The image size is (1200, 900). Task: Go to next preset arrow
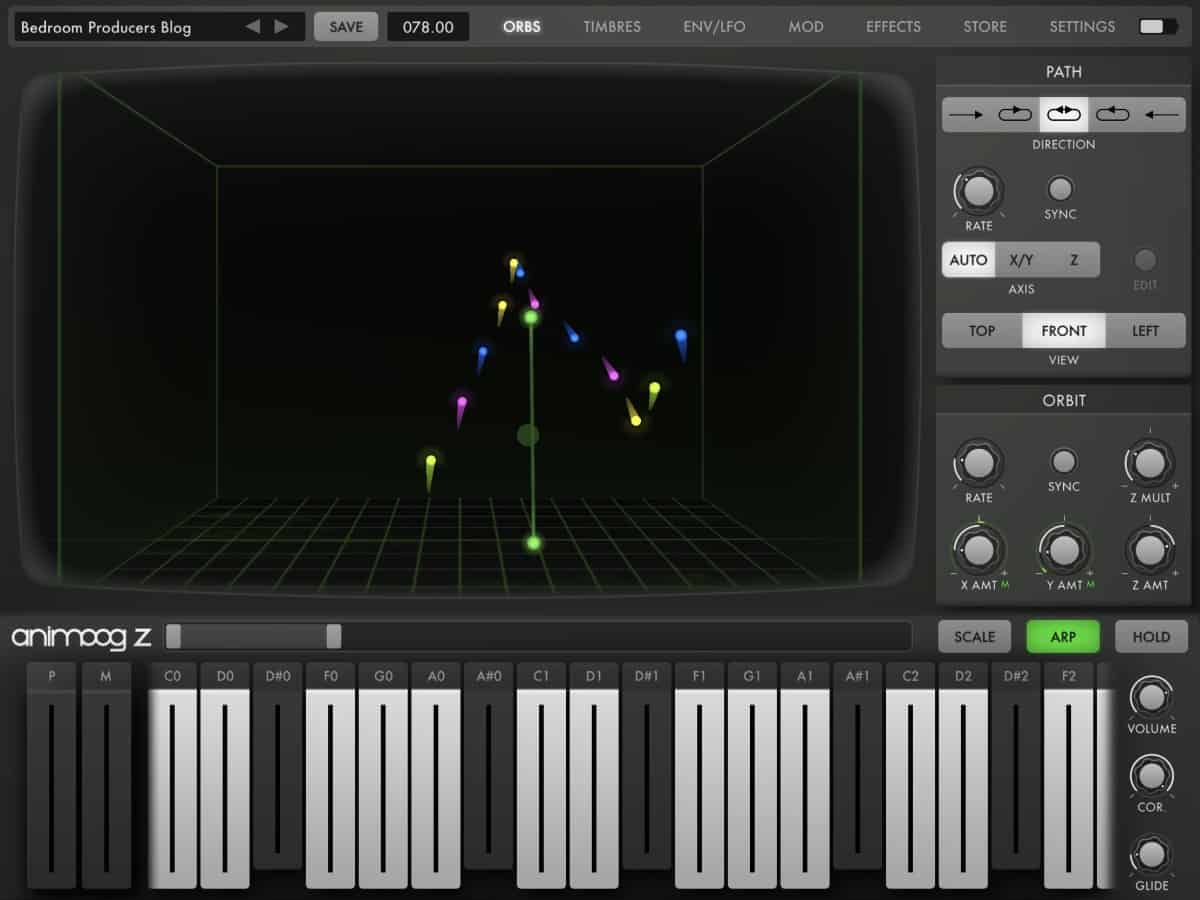coord(282,27)
